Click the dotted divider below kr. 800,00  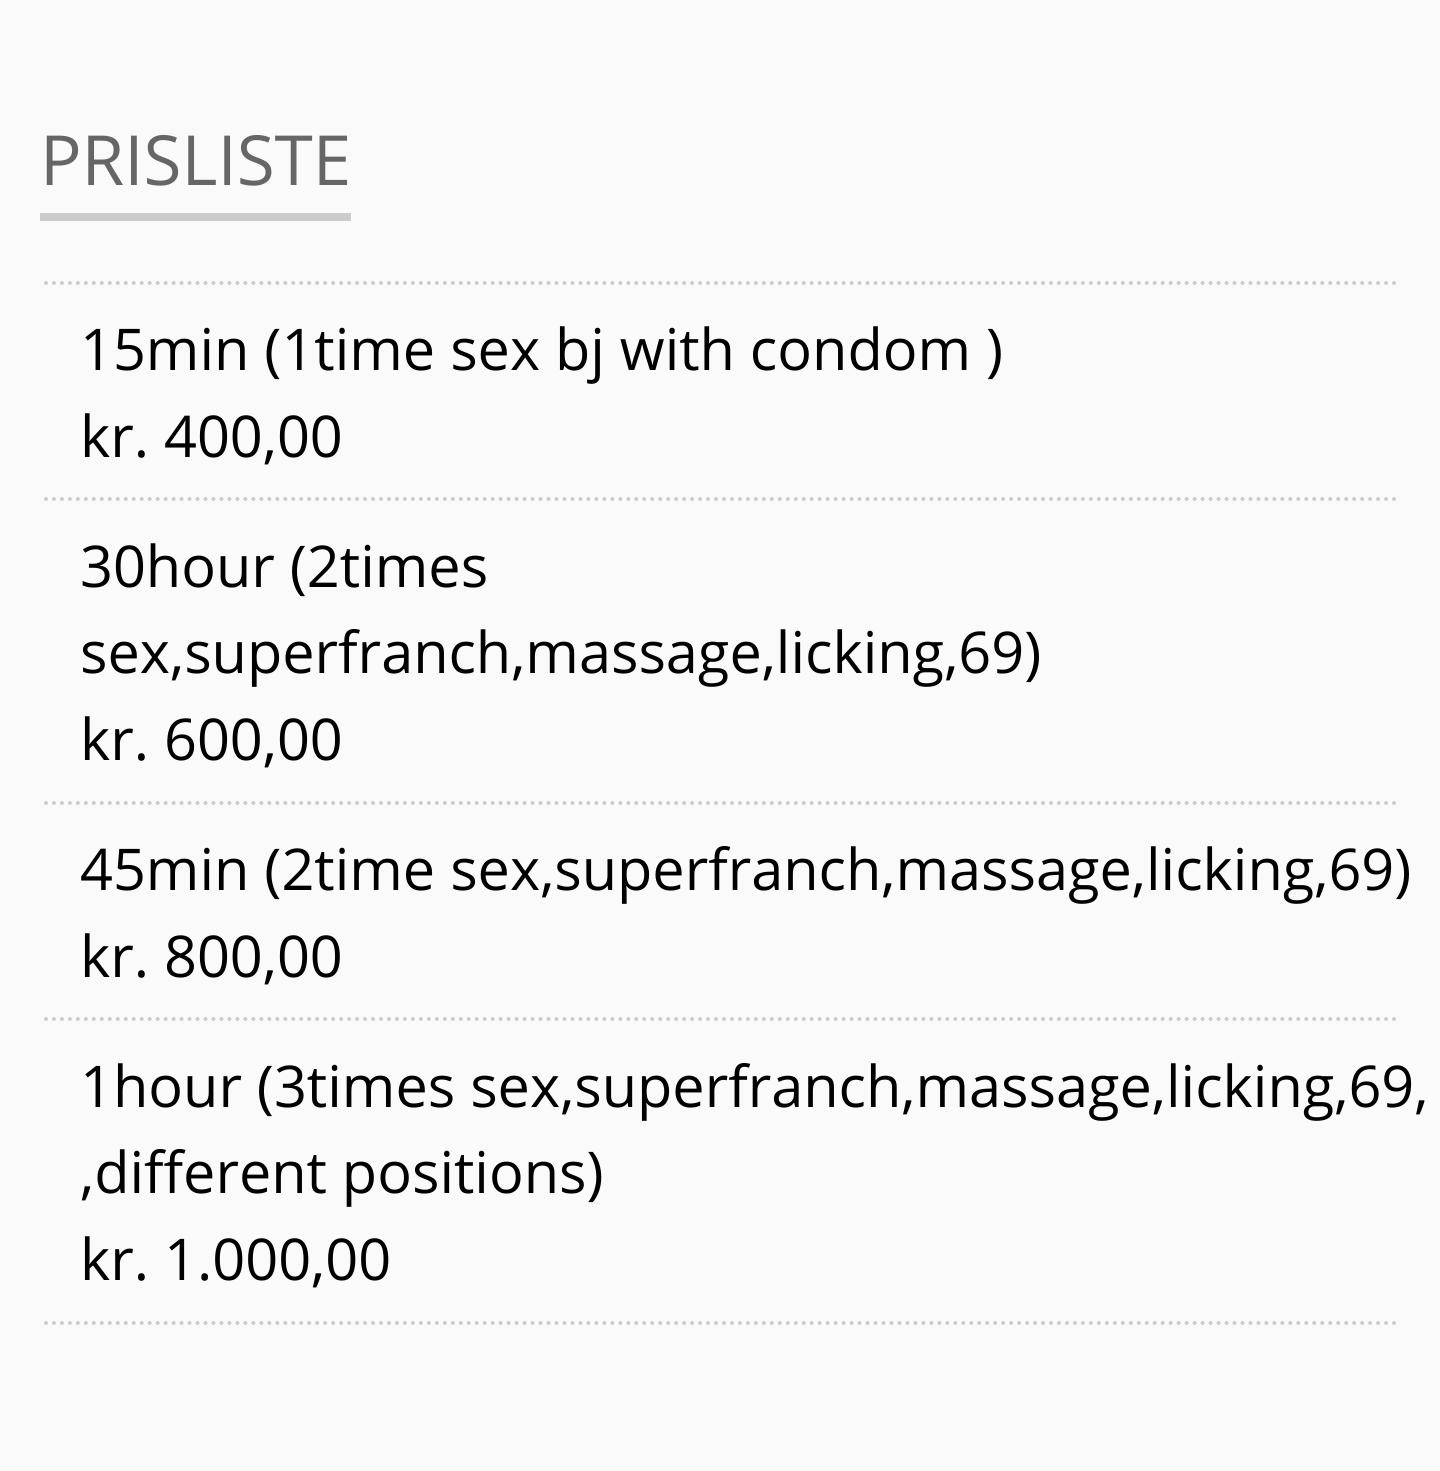coord(720,1019)
